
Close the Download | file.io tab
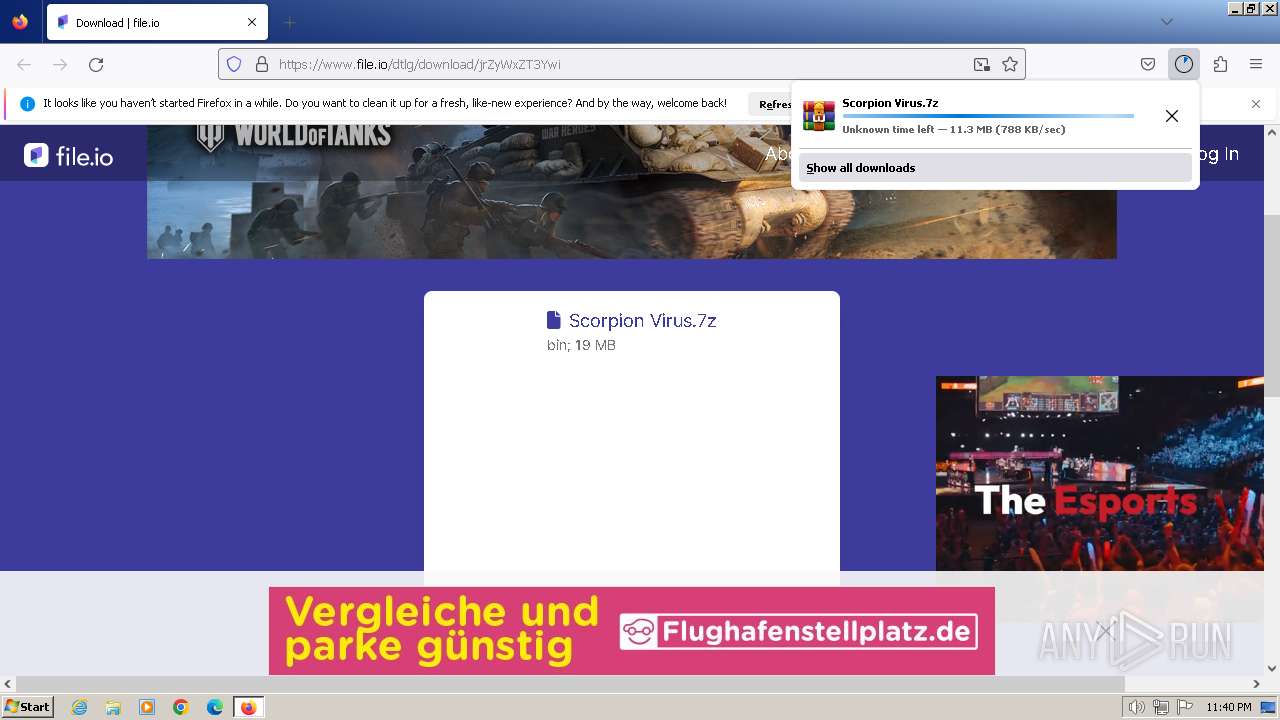252,22
